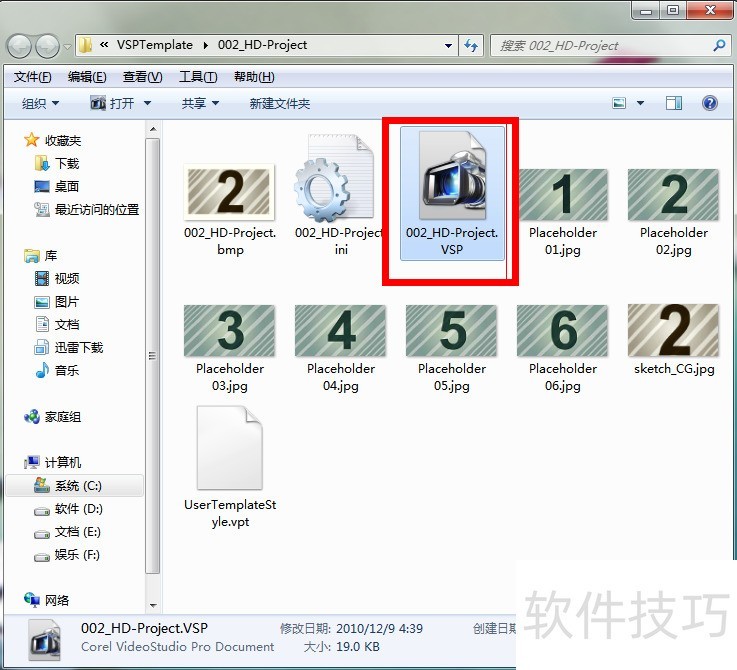The width and height of the screenshot is (737, 670).
Task: Select the 002_HD-Project.bmp thumbnail
Action: (x=229, y=209)
